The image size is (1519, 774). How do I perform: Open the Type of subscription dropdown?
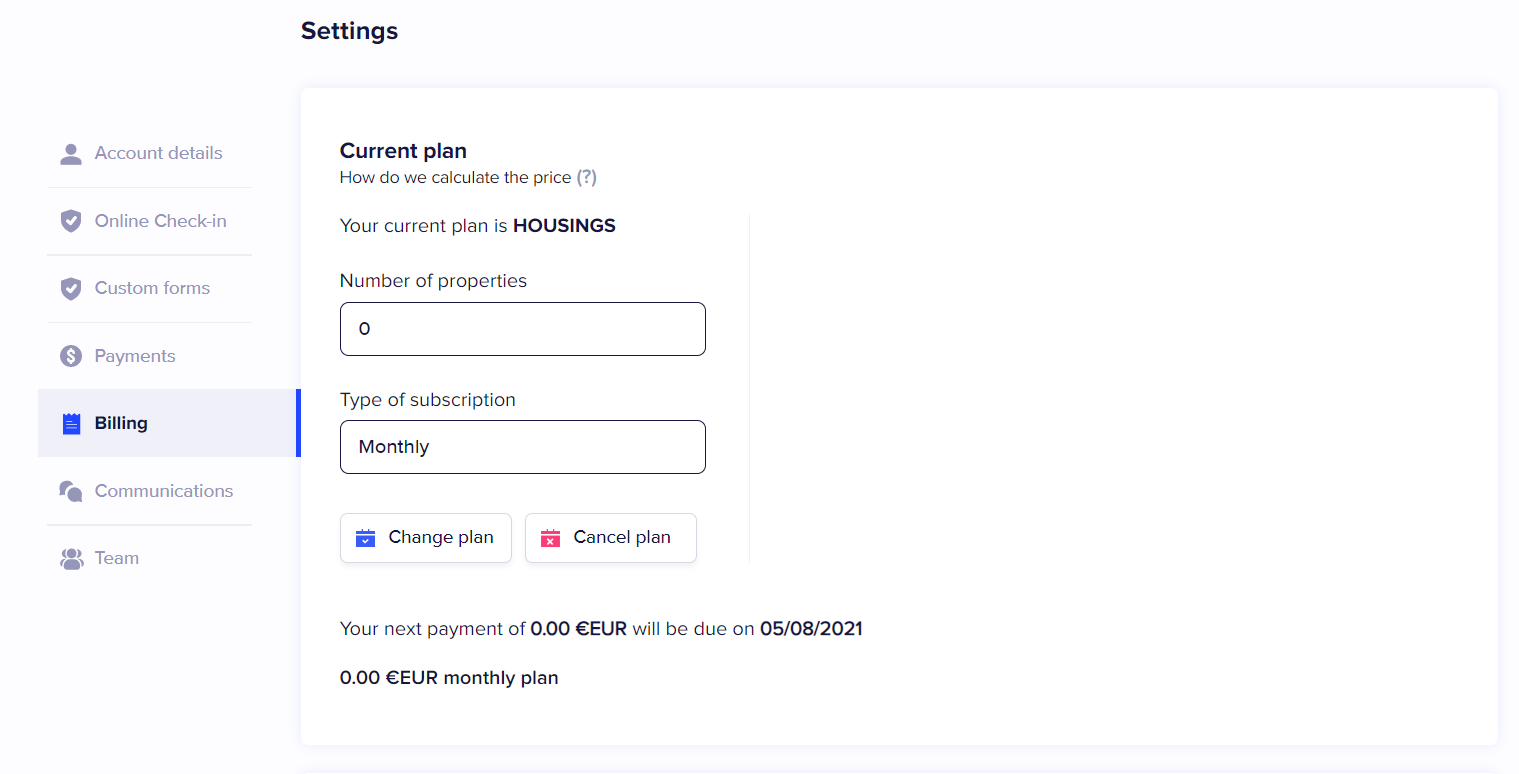tap(522, 447)
